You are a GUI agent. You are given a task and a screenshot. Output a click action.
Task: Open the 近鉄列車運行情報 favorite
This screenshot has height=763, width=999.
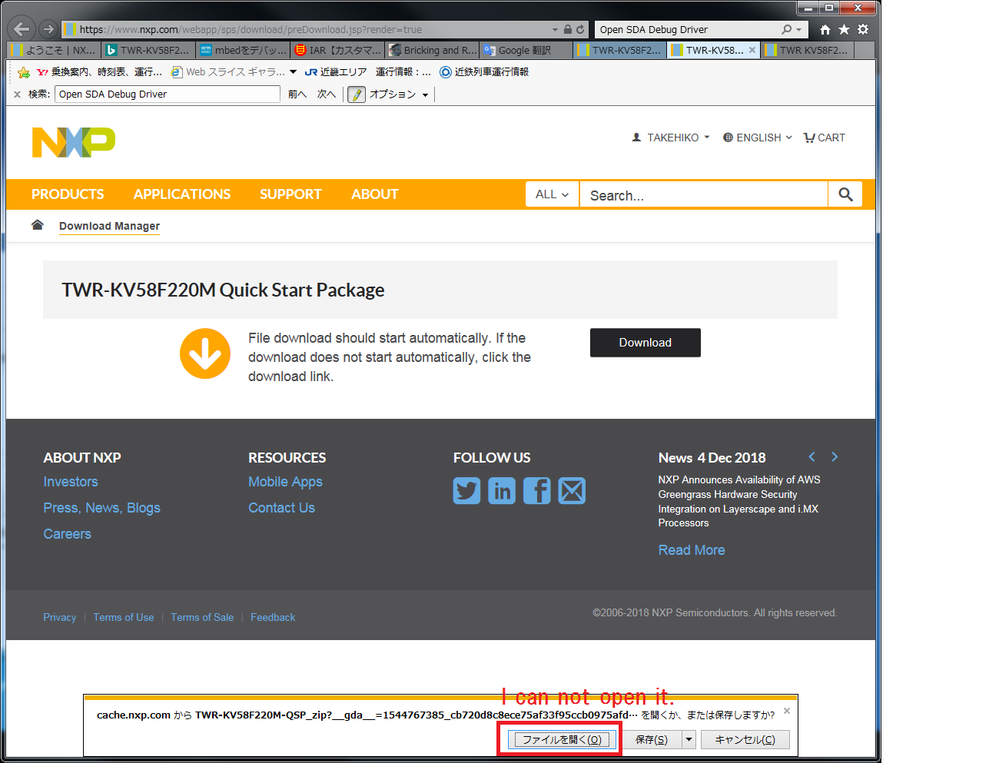click(484, 72)
